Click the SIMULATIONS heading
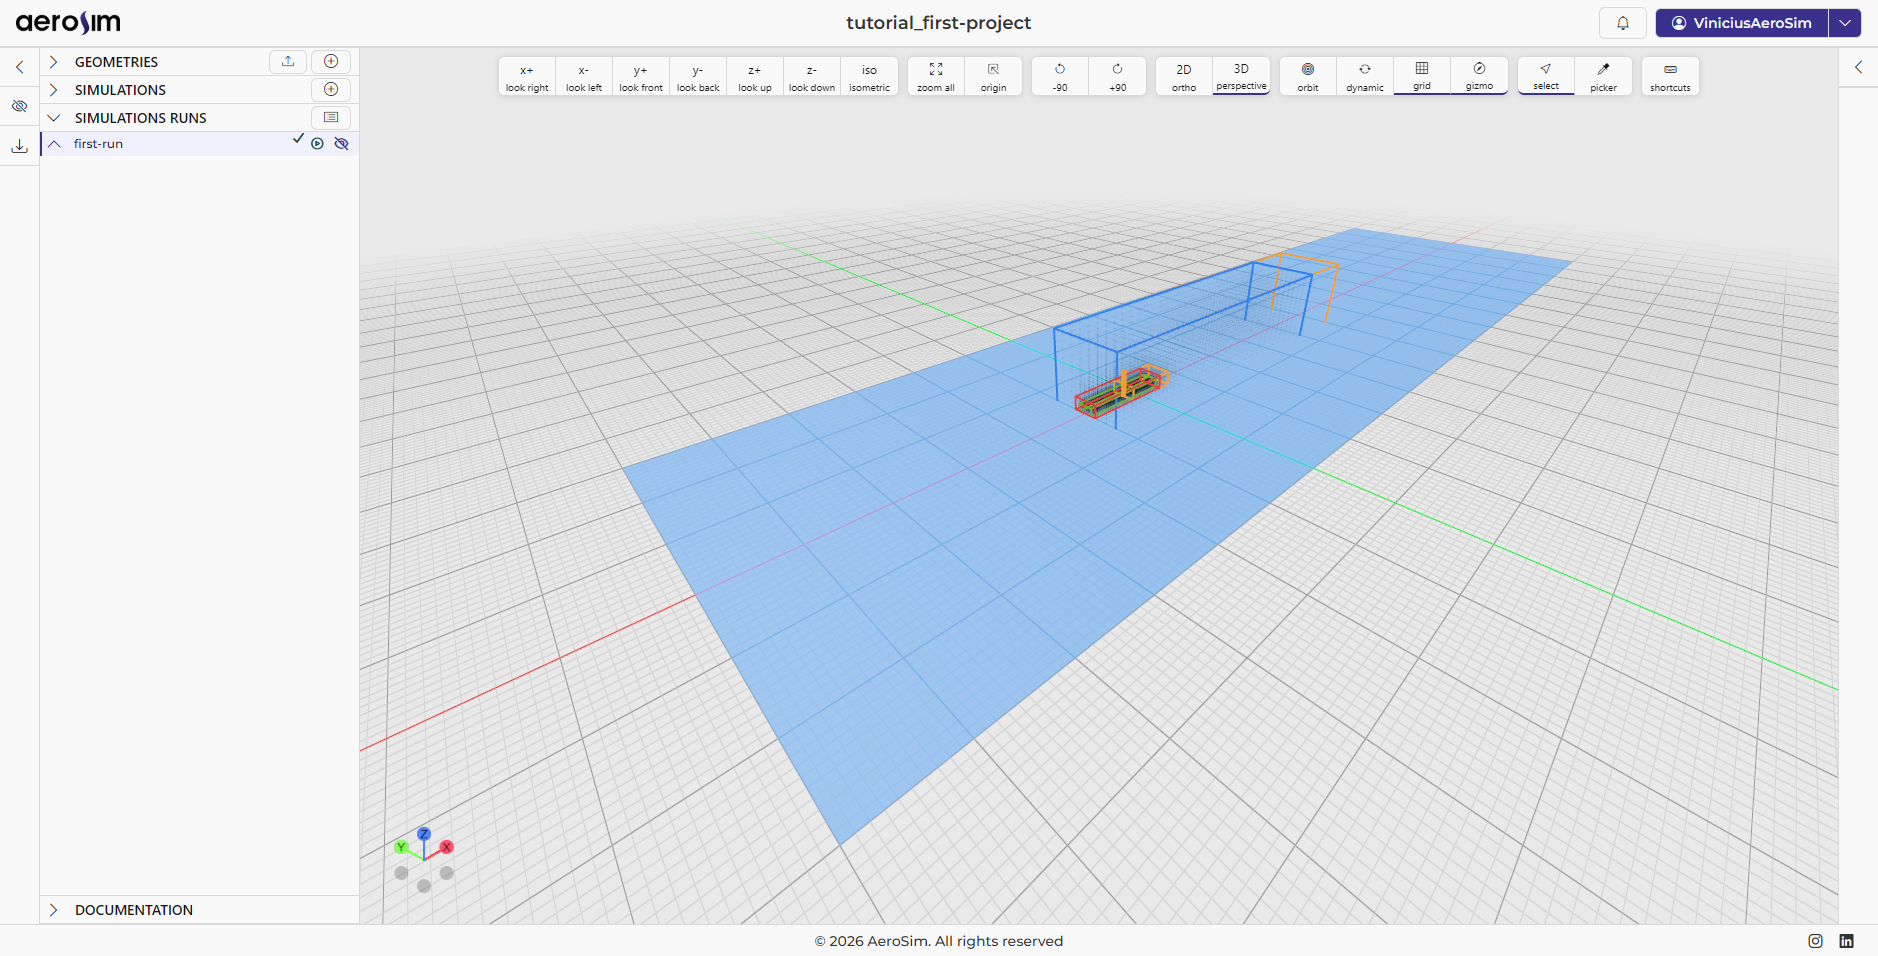1878x956 pixels. [120, 90]
